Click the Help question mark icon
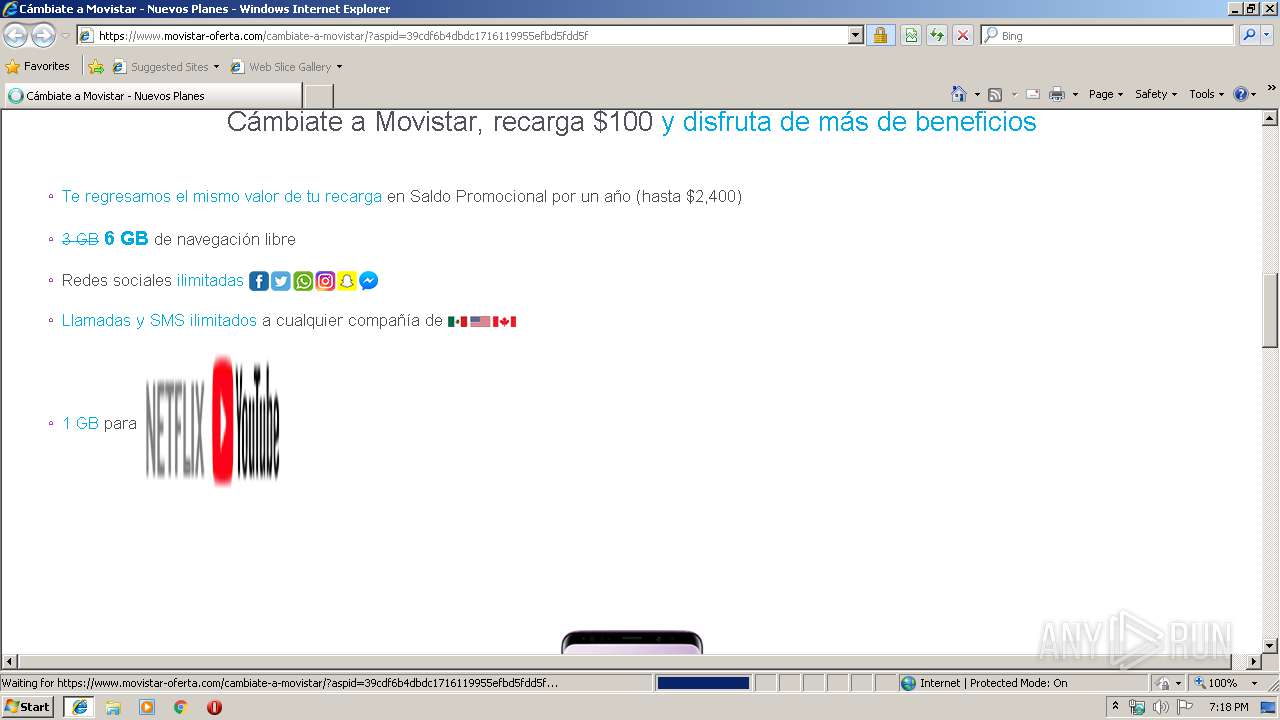The width and height of the screenshot is (1280, 720). (x=1241, y=94)
